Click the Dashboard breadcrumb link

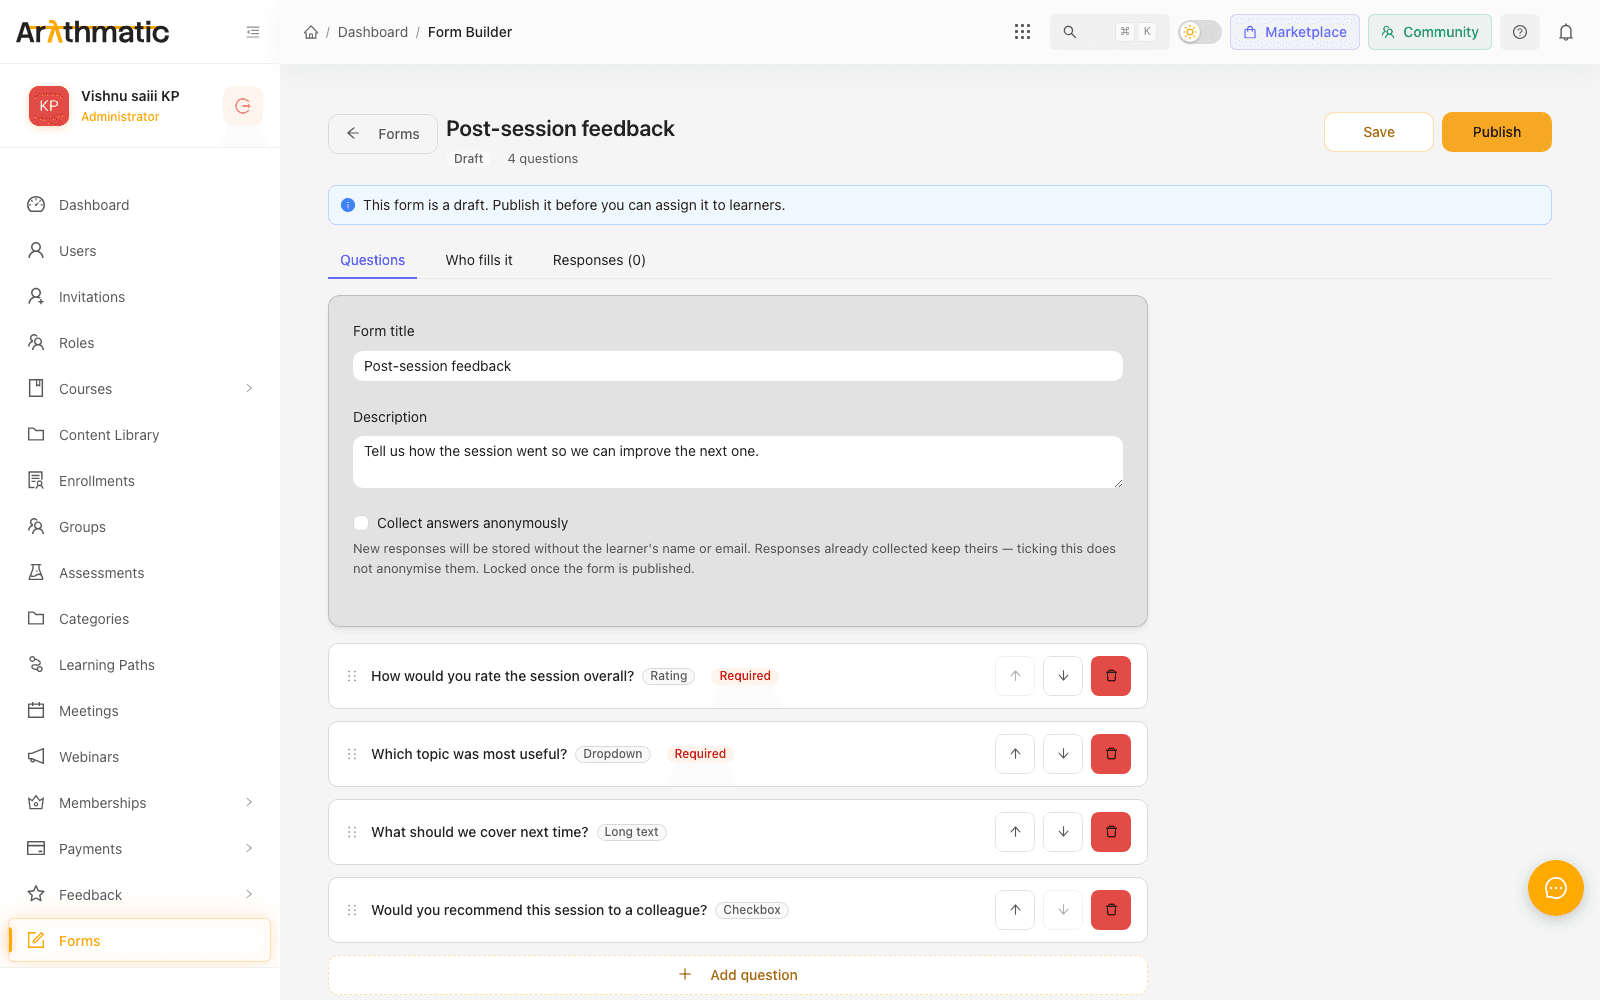click(x=373, y=32)
